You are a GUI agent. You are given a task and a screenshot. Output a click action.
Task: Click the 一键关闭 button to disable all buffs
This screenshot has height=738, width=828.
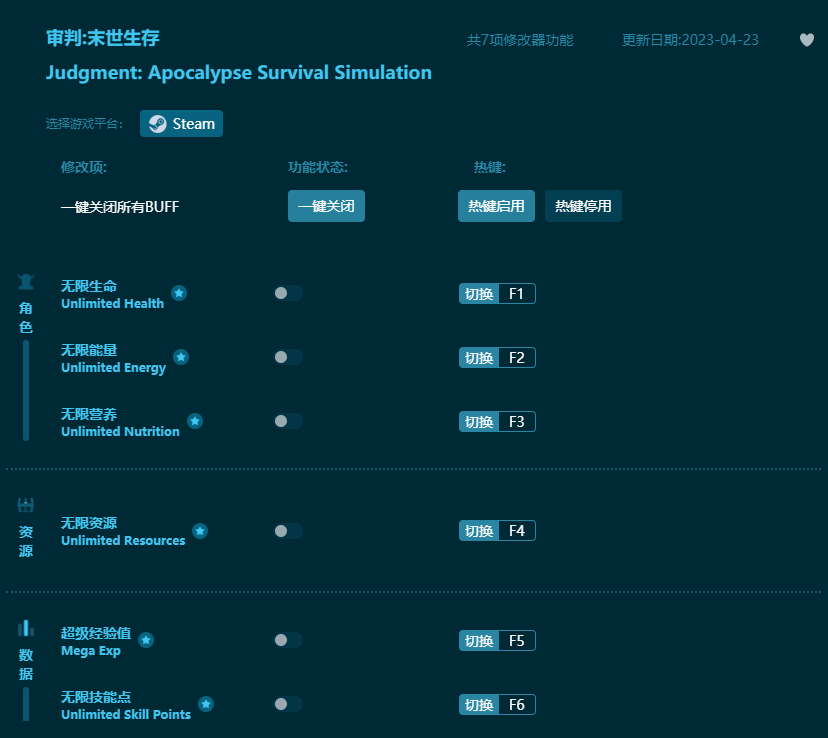326,206
